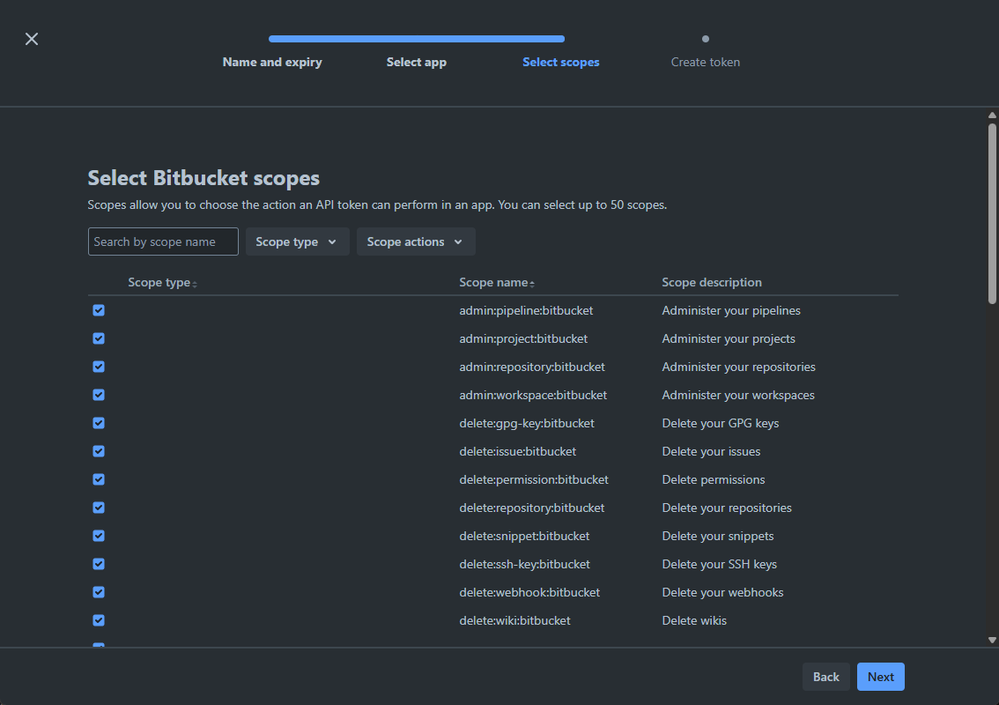Click the Next button
Screen dimensions: 999x705
[880, 677]
